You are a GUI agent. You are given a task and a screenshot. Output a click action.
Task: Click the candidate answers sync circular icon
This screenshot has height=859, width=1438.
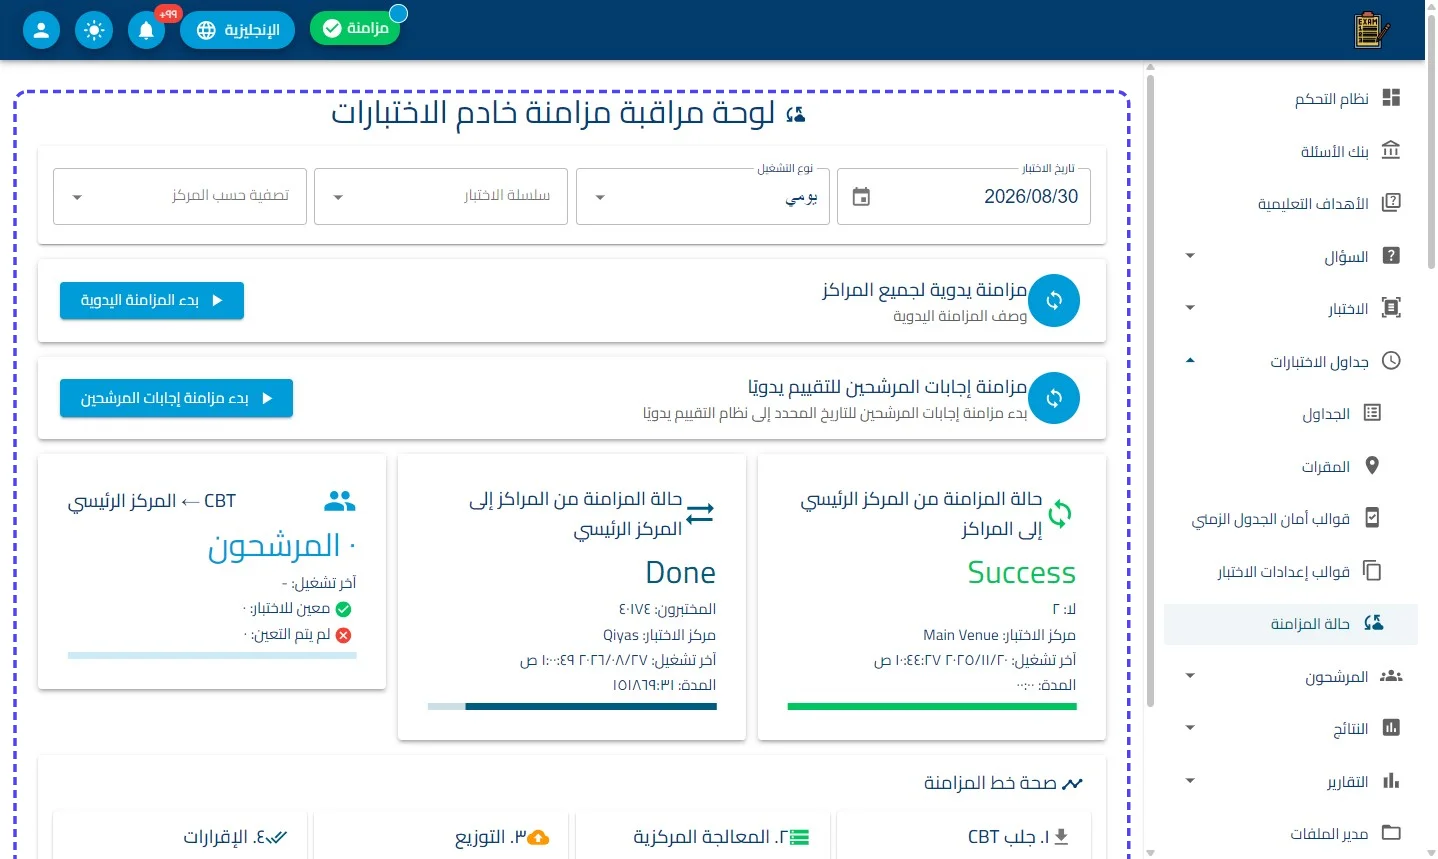pos(1054,398)
